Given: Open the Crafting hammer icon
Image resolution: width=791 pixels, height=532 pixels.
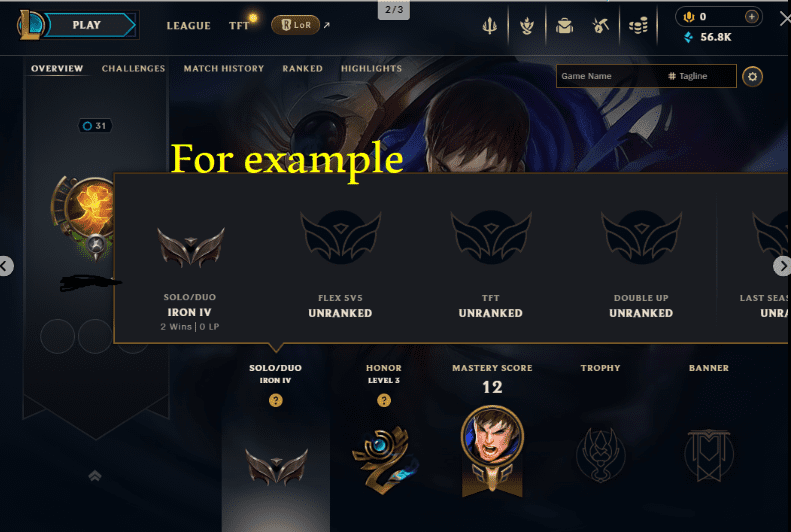Looking at the screenshot, I should pos(600,25).
